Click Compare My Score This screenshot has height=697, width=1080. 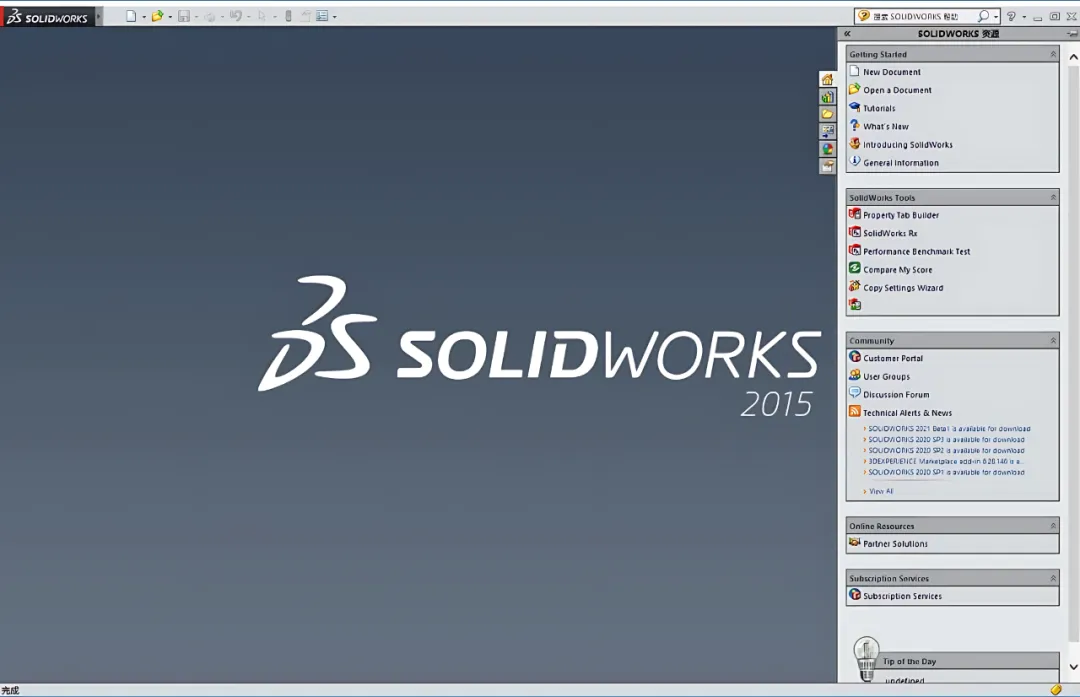coord(897,270)
